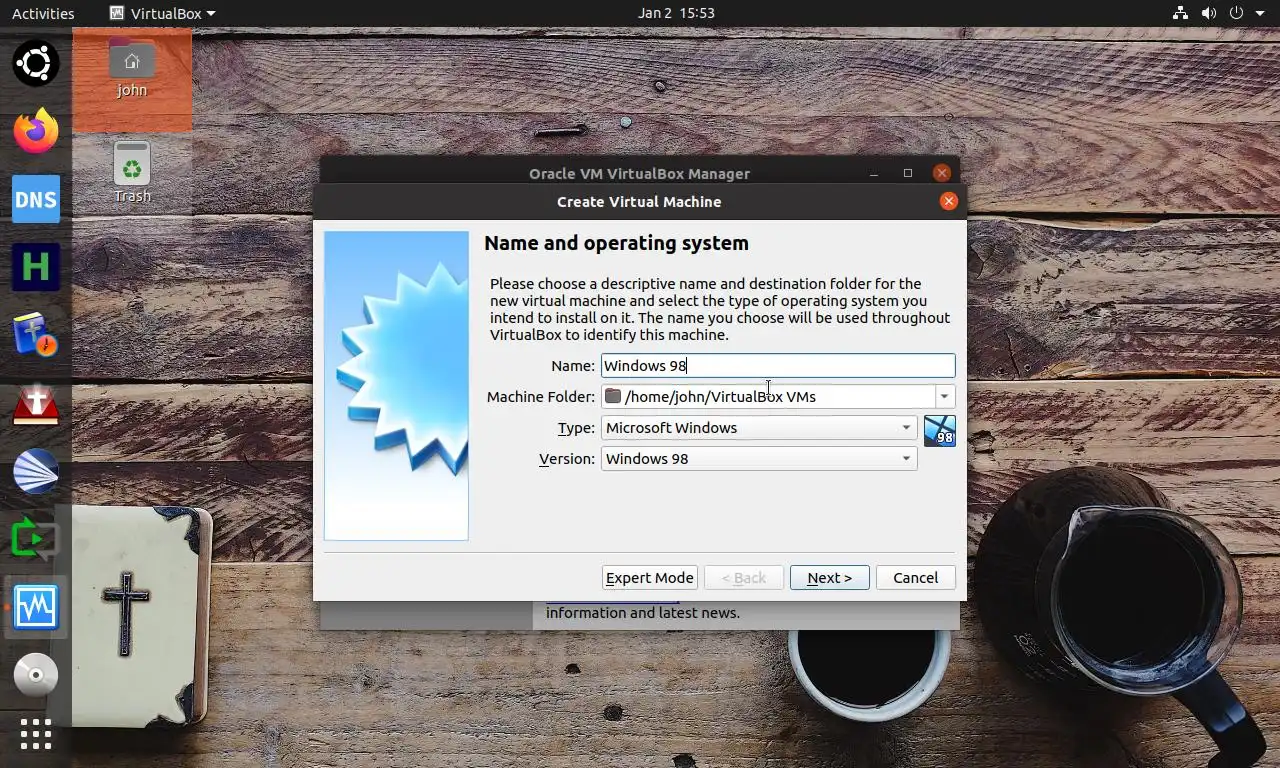Open the john home folder icon
1280x768 pixels.
pos(132,68)
